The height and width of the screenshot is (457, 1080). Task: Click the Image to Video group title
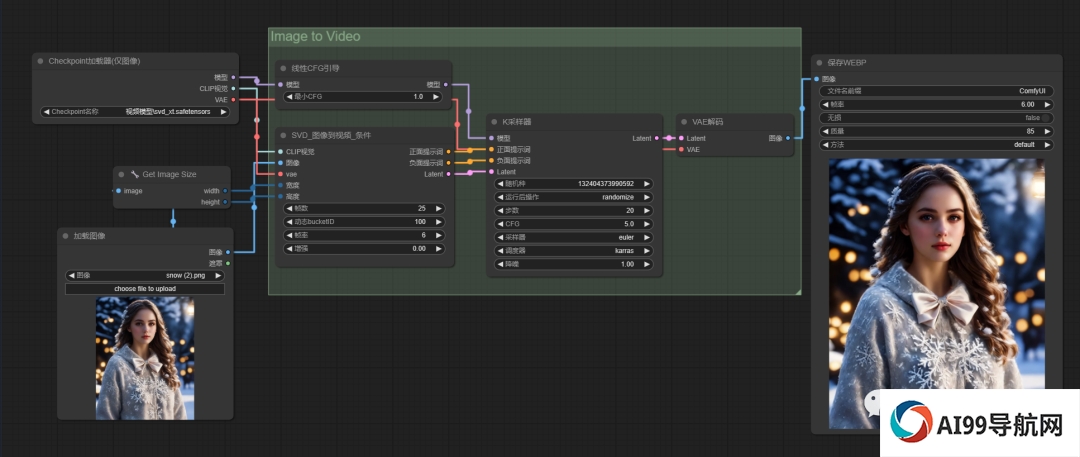pyautogui.click(x=315, y=37)
